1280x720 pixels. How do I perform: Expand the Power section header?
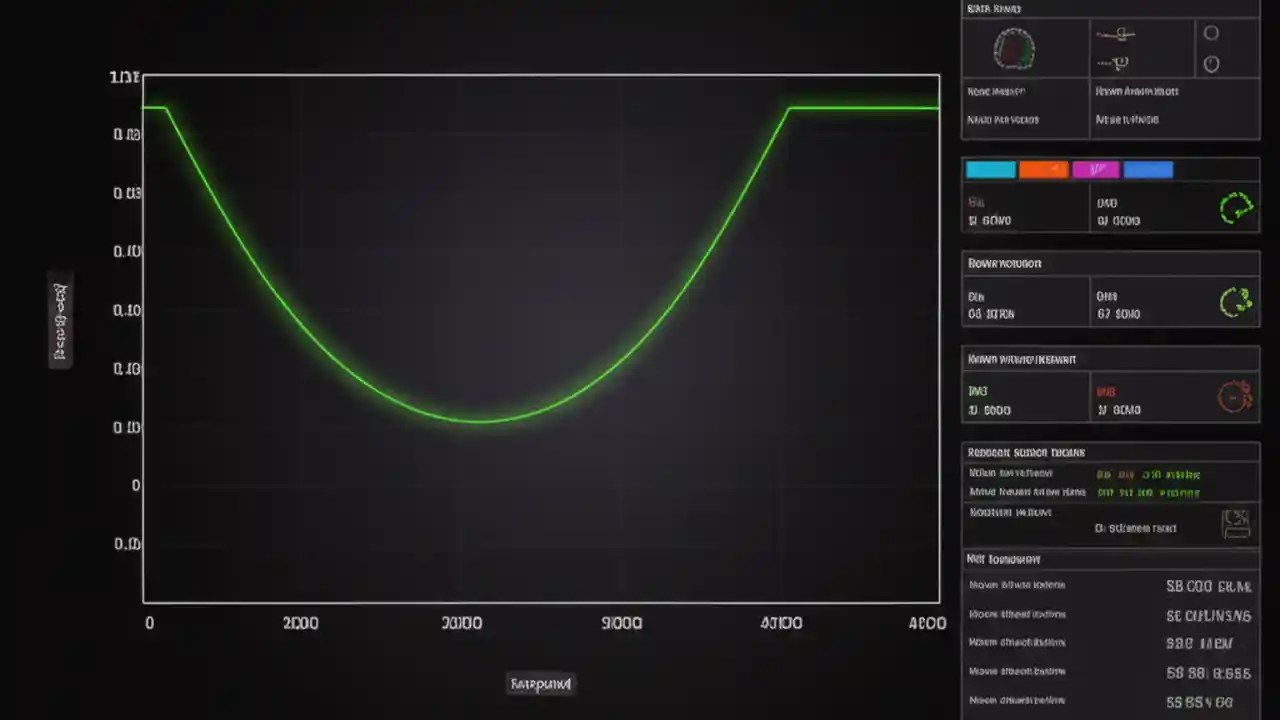1110,263
